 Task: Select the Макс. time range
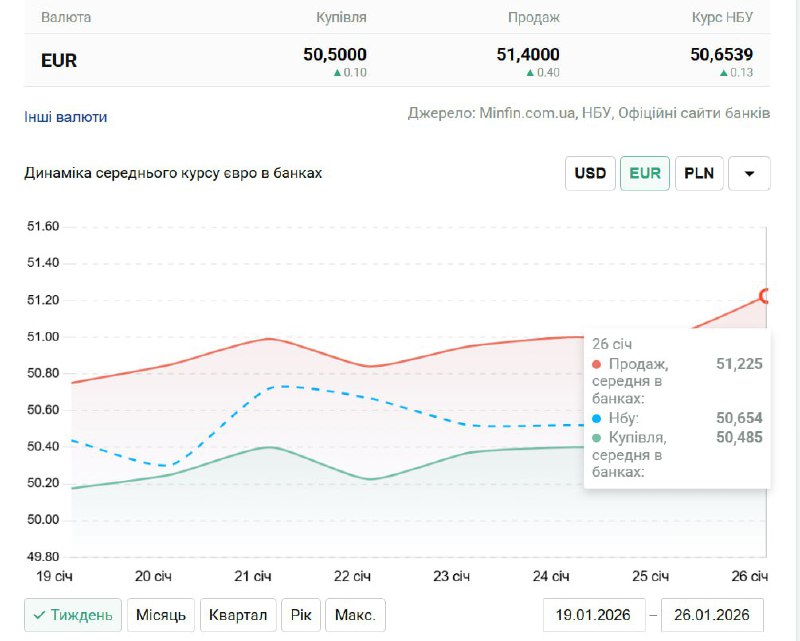coord(355,615)
